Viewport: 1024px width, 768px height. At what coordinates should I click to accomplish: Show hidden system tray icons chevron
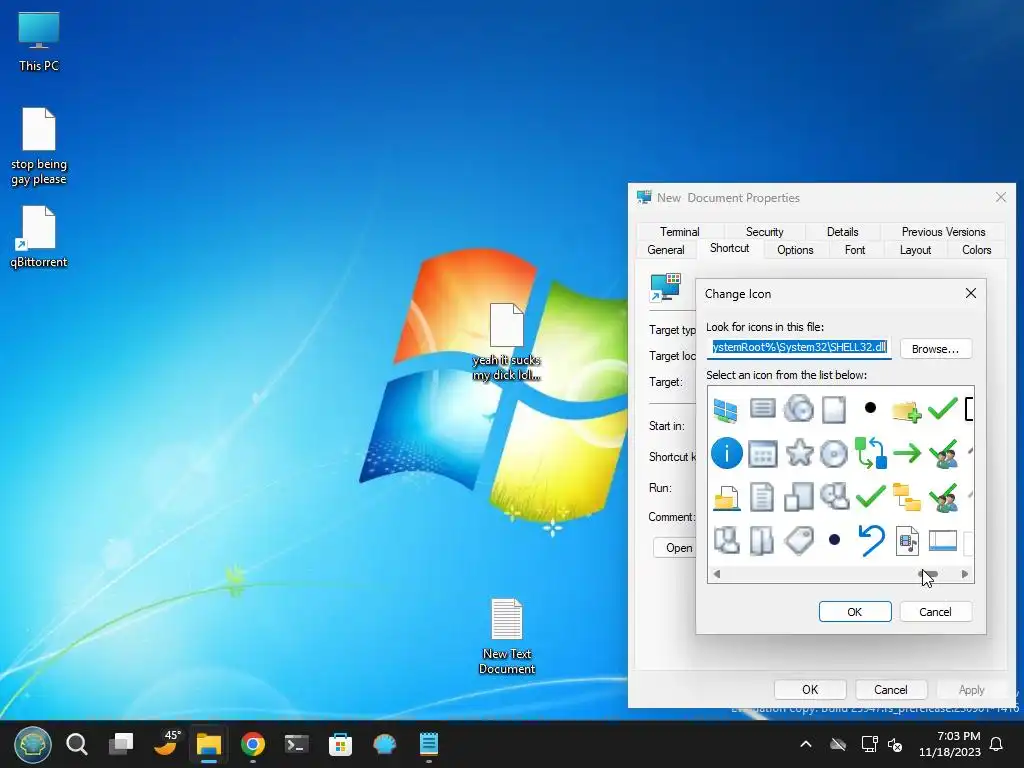(x=806, y=744)
